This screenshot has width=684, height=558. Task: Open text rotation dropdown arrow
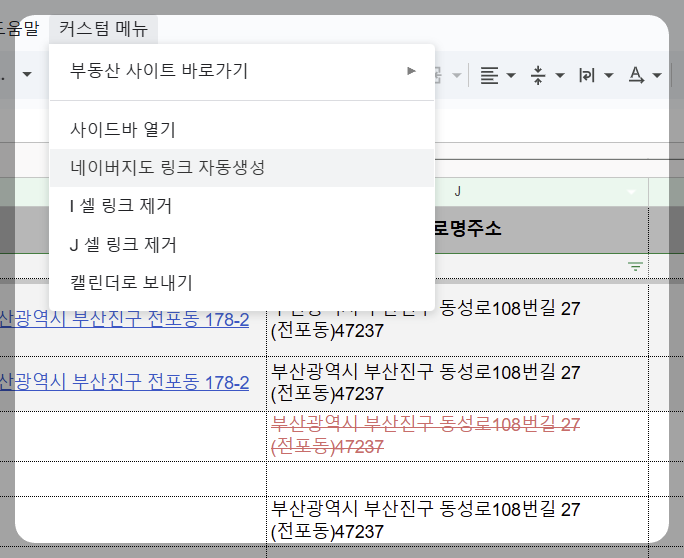click(657, 75)
